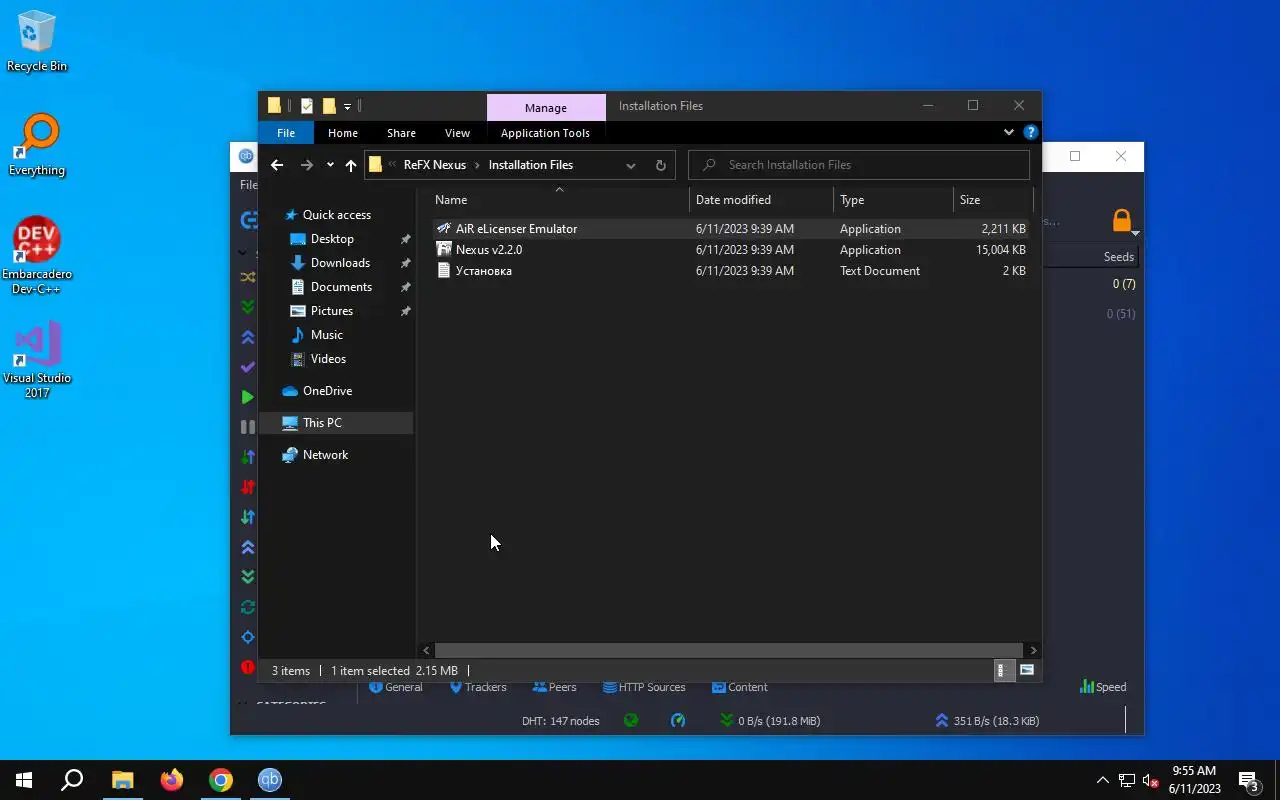Sort by the Size column header

992,200
